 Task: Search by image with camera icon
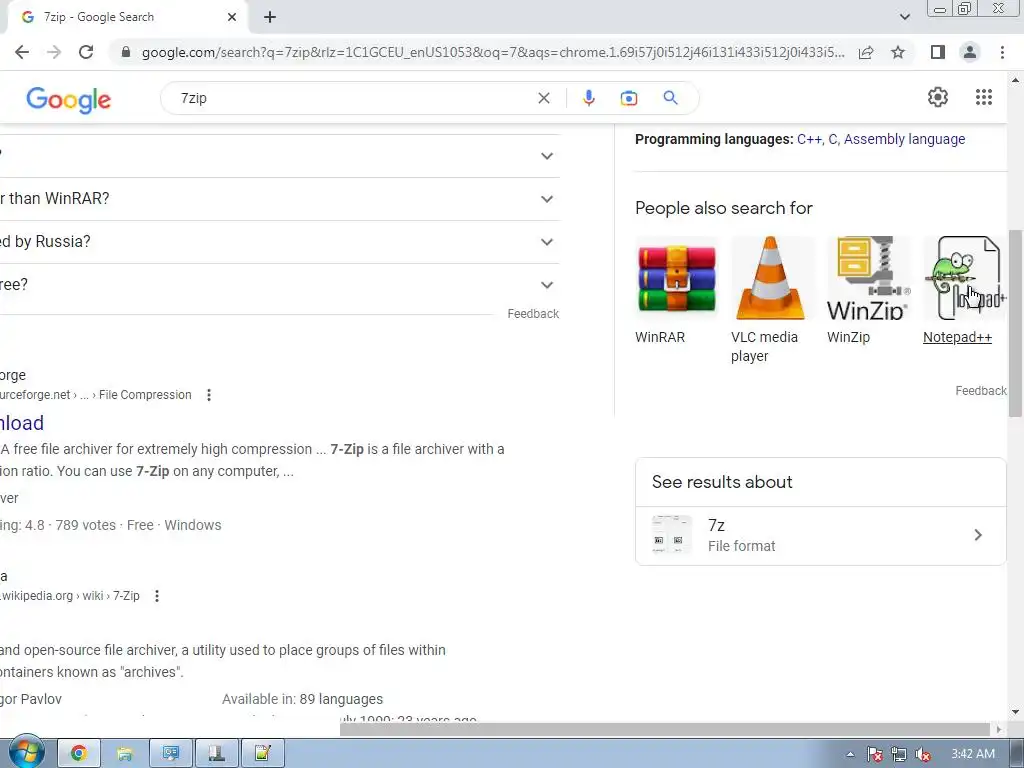628,98
